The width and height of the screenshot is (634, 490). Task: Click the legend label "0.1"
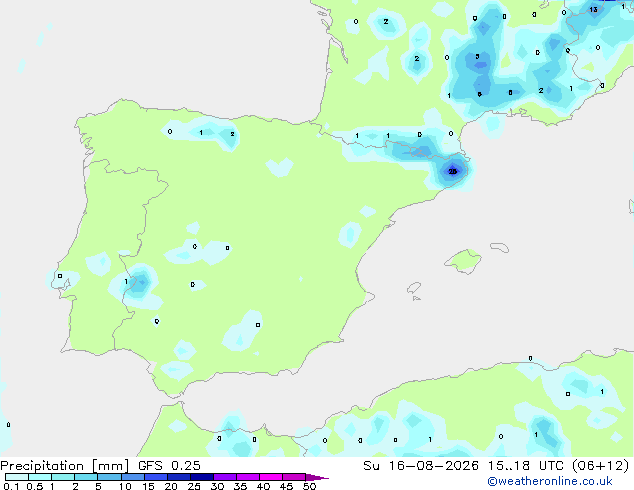[11, 486]
